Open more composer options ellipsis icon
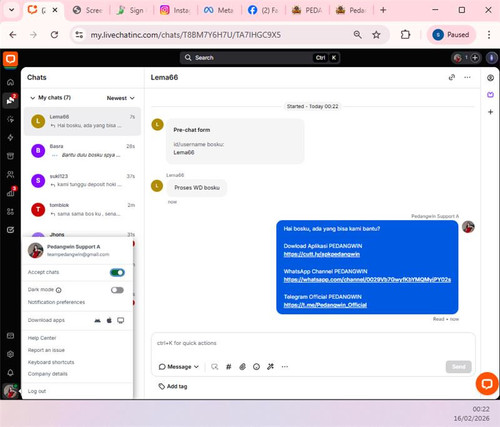 tap(284, 367)
